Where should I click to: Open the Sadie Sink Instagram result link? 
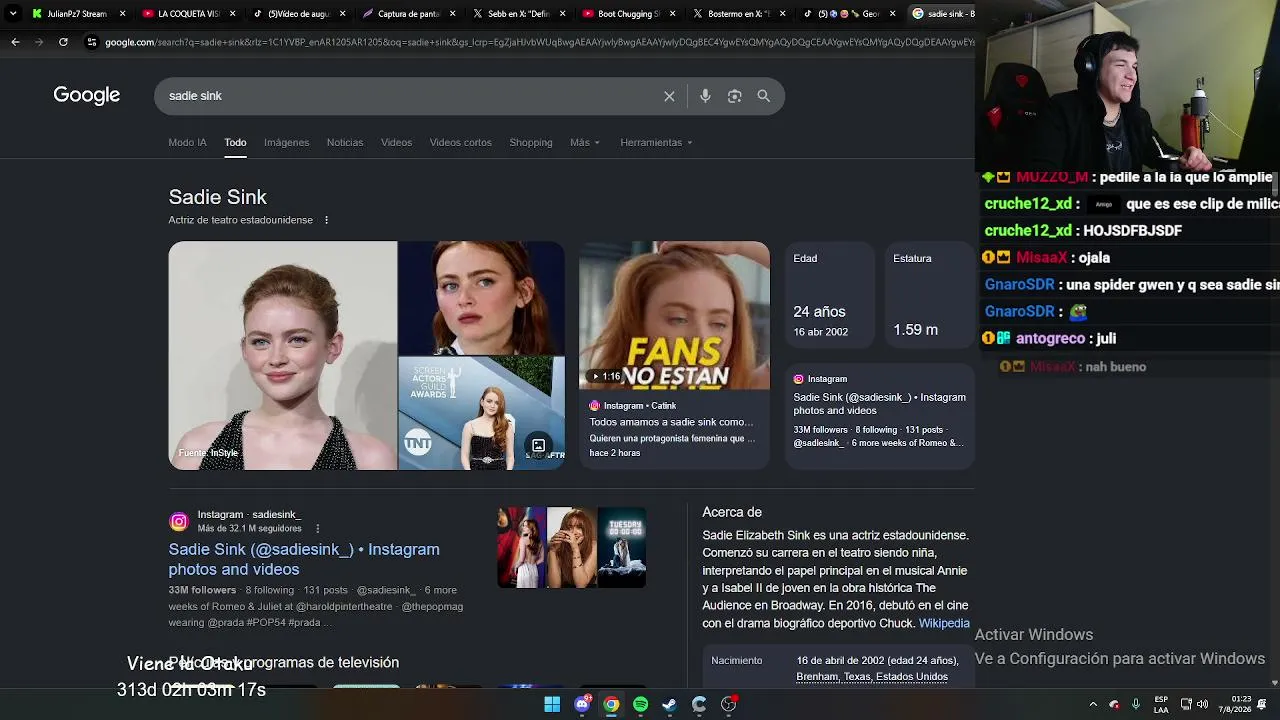point(304,559)
